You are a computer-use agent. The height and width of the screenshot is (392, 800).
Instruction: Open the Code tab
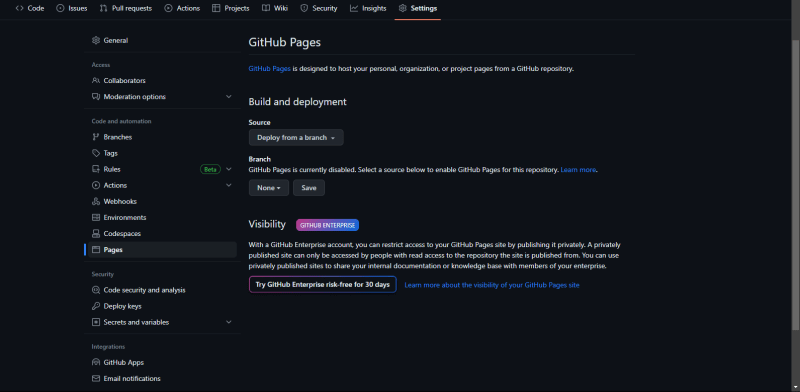pos(30,8)
